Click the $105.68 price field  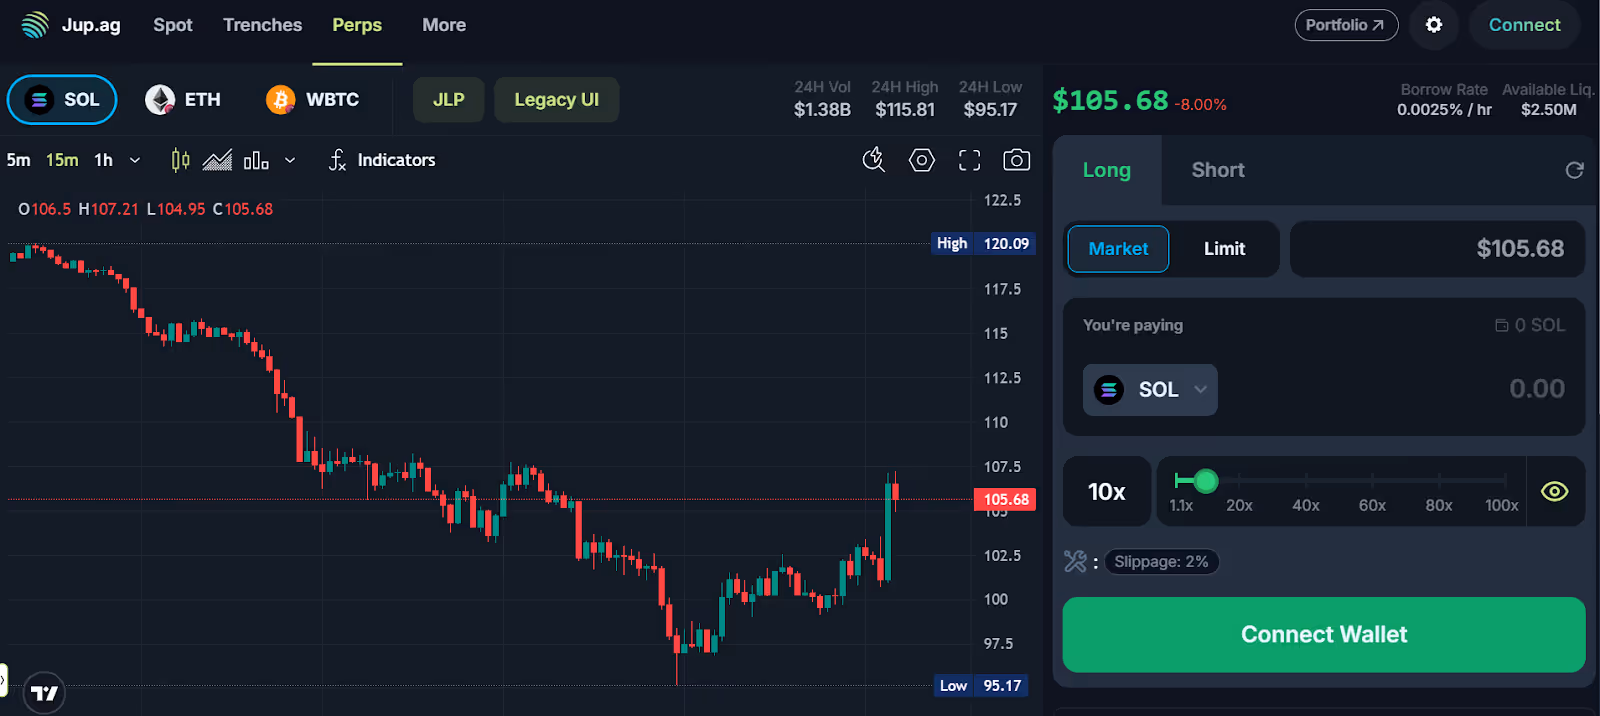point(1437,249)
